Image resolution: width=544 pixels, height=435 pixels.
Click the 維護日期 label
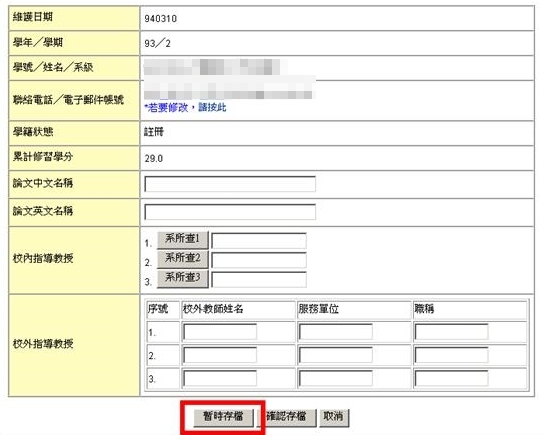pyautogui.click(x=33, y=17)
